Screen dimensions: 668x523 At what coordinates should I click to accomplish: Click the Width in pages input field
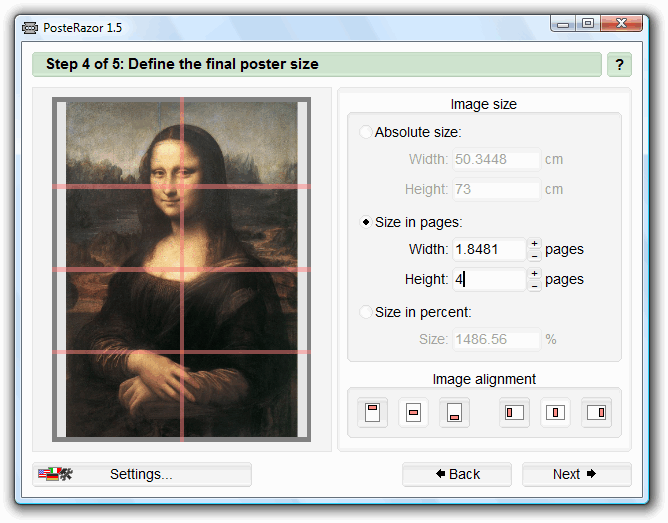coord(489,250)
